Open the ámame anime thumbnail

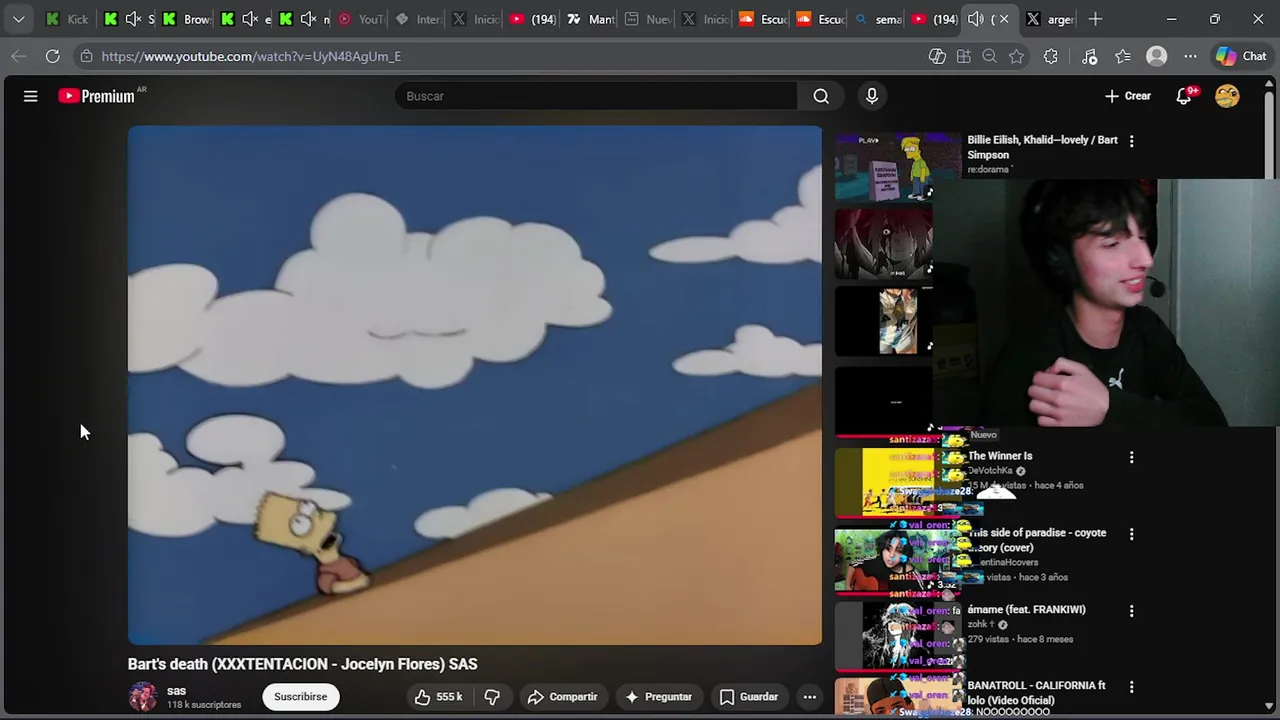(898, 636)
